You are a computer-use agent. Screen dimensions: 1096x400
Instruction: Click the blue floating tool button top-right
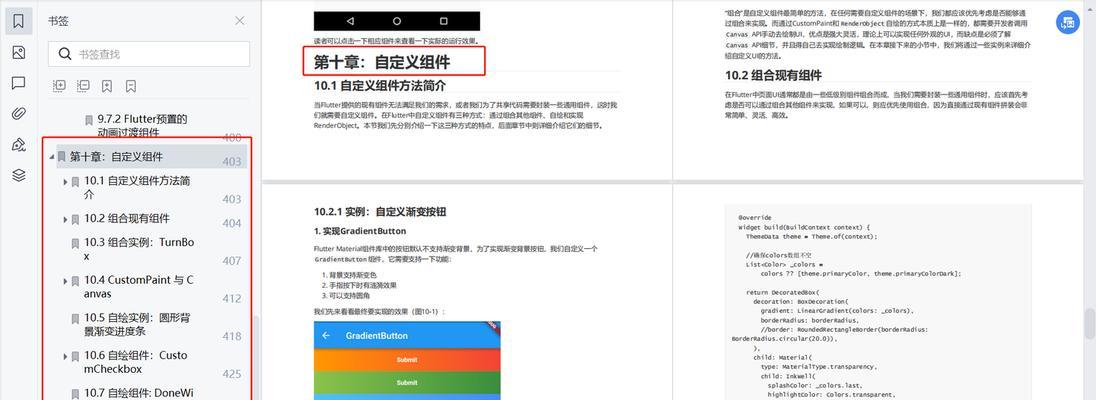[1067, 22]
